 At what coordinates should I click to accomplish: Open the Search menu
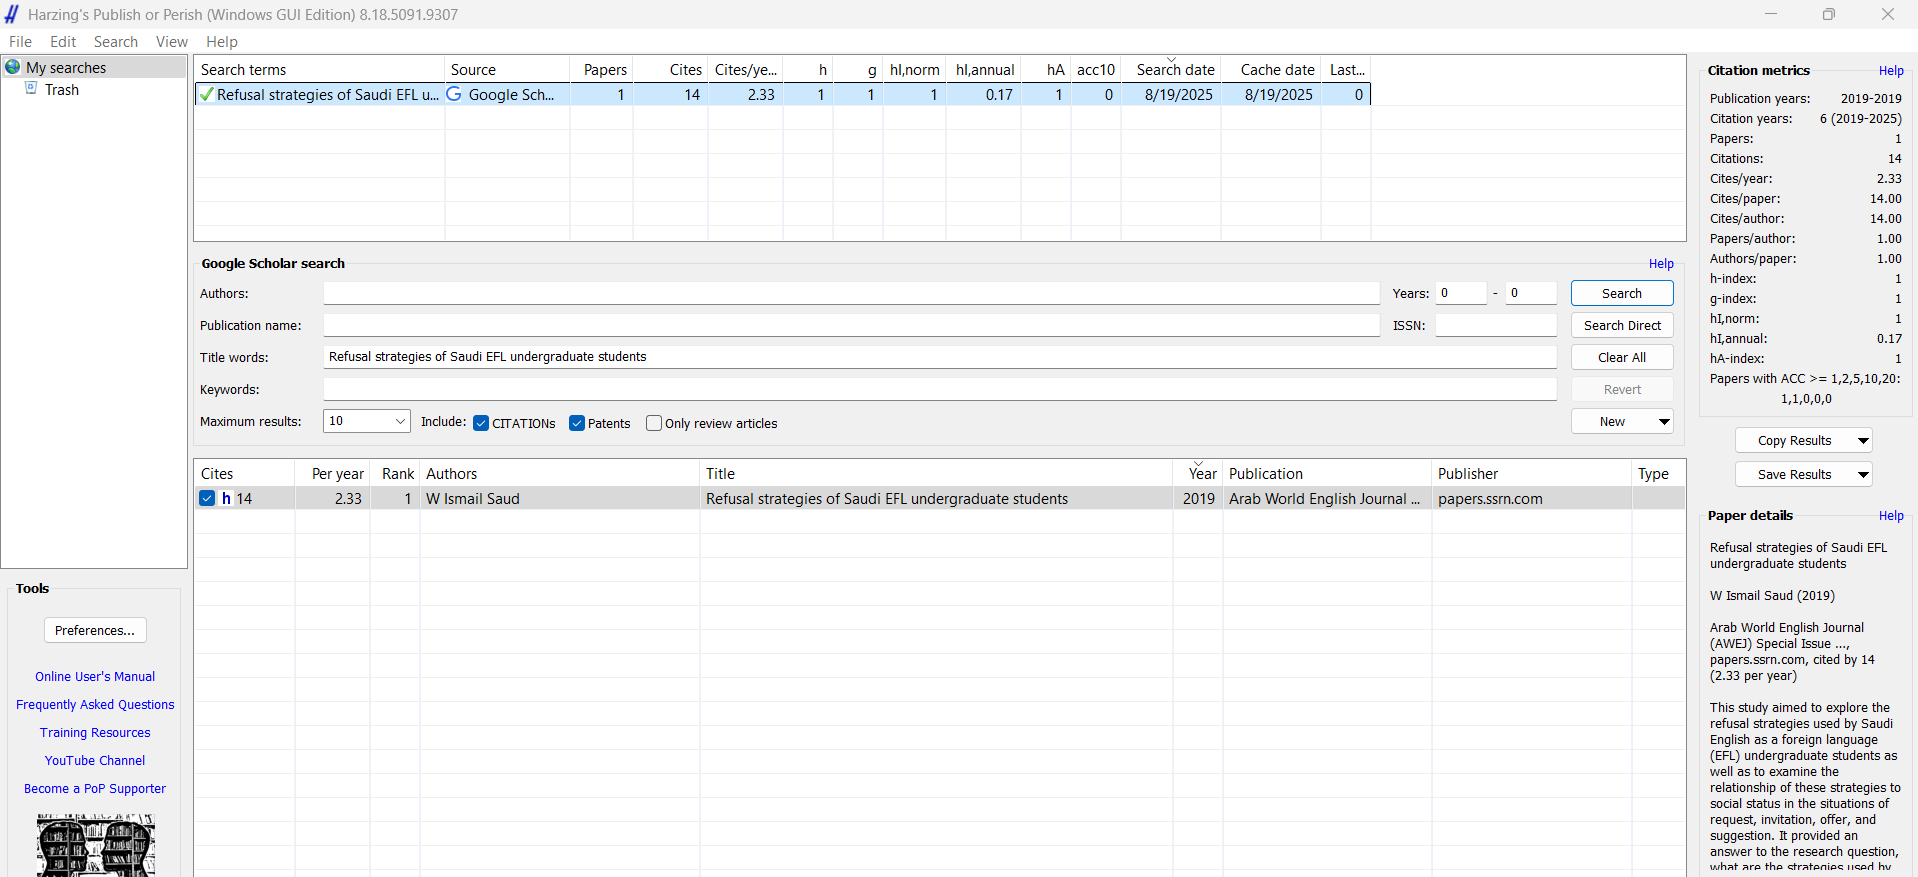point(116,41)
